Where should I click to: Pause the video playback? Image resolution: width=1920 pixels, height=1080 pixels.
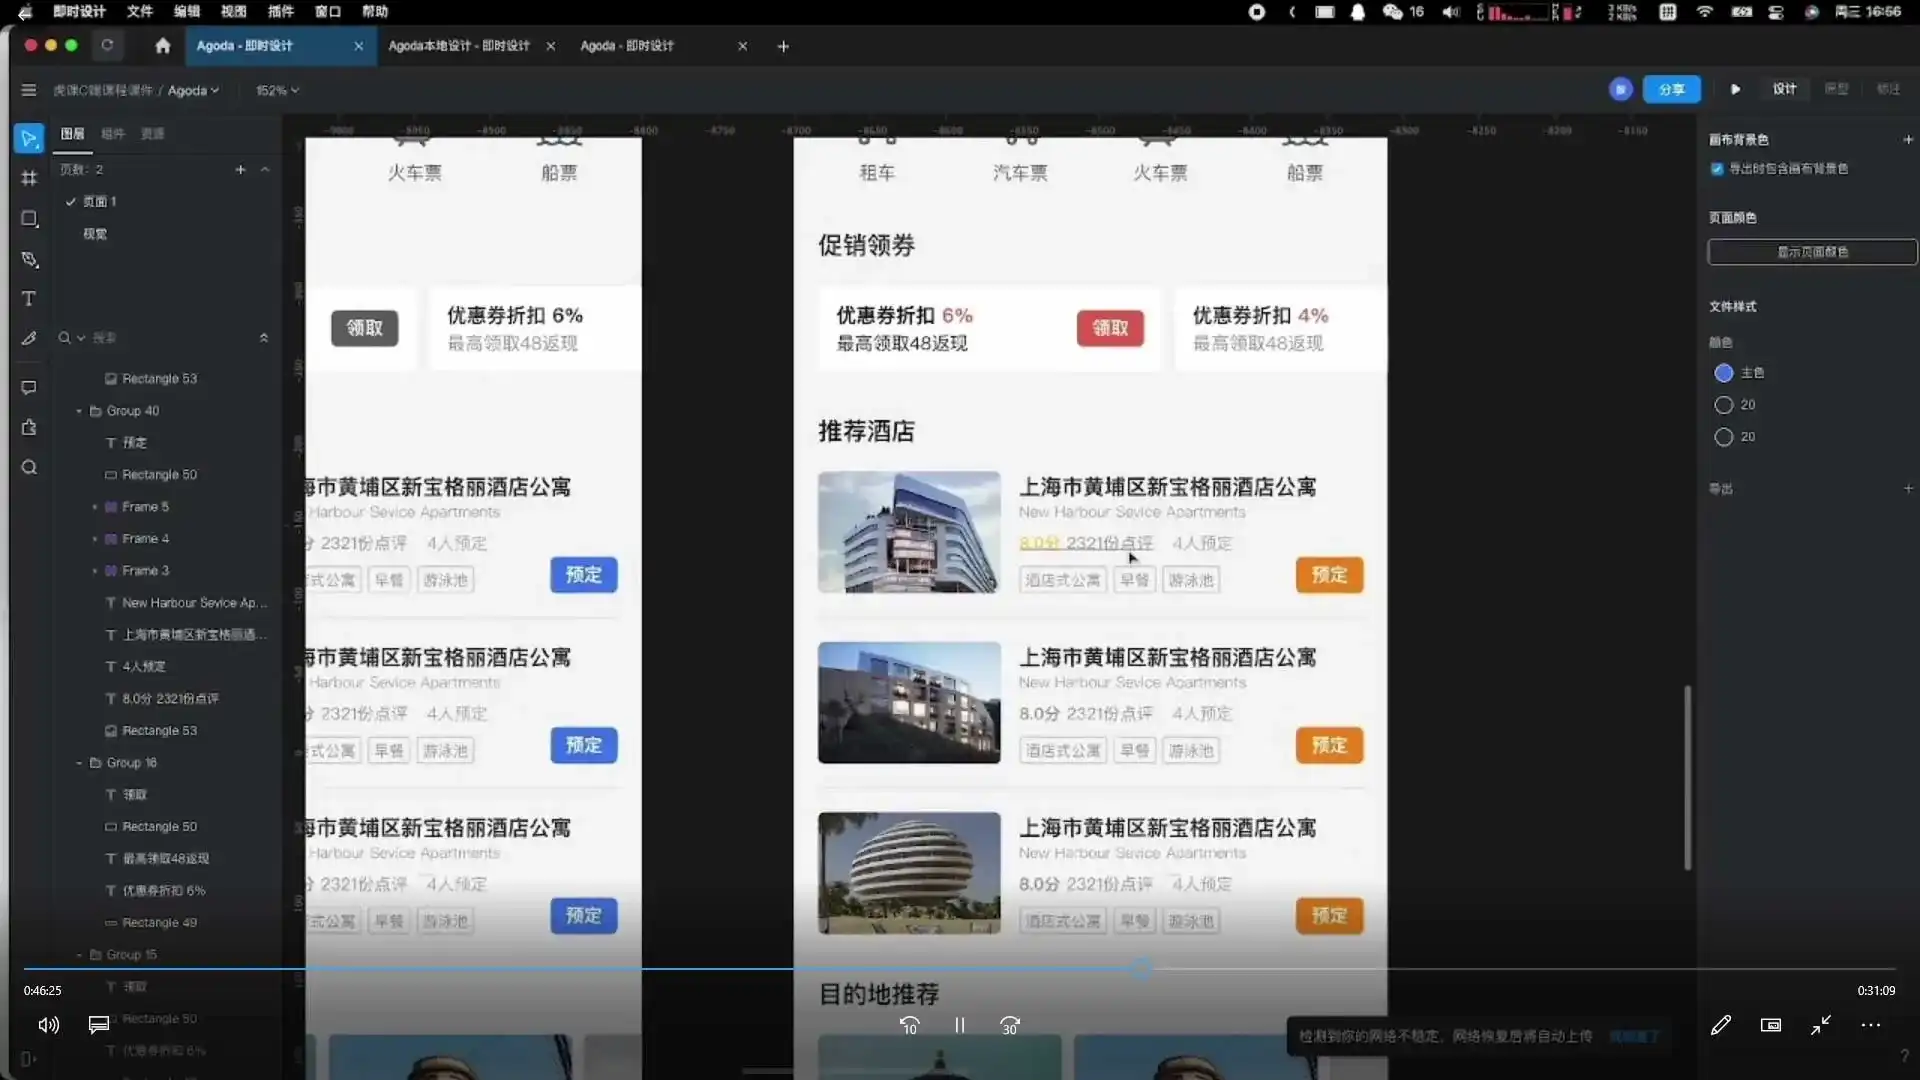point(959,1025)
